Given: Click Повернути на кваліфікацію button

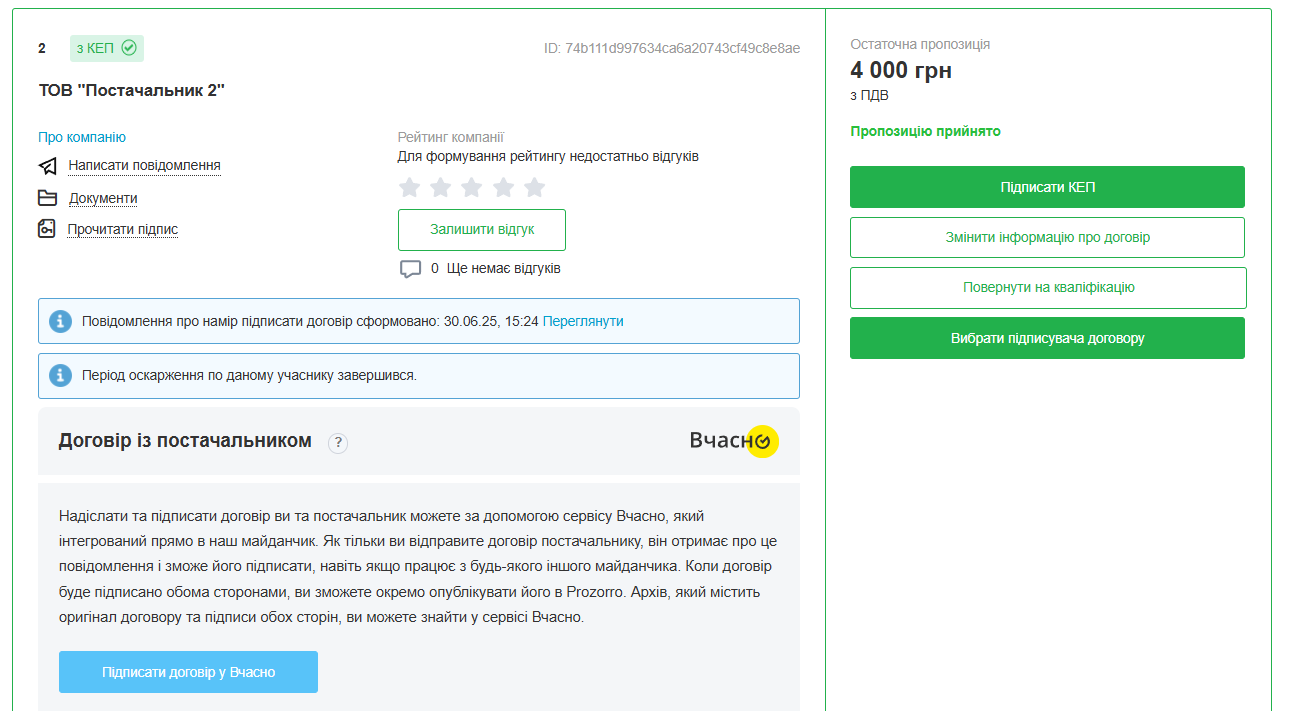Looking at the screenshot, I should [1048, 287].
